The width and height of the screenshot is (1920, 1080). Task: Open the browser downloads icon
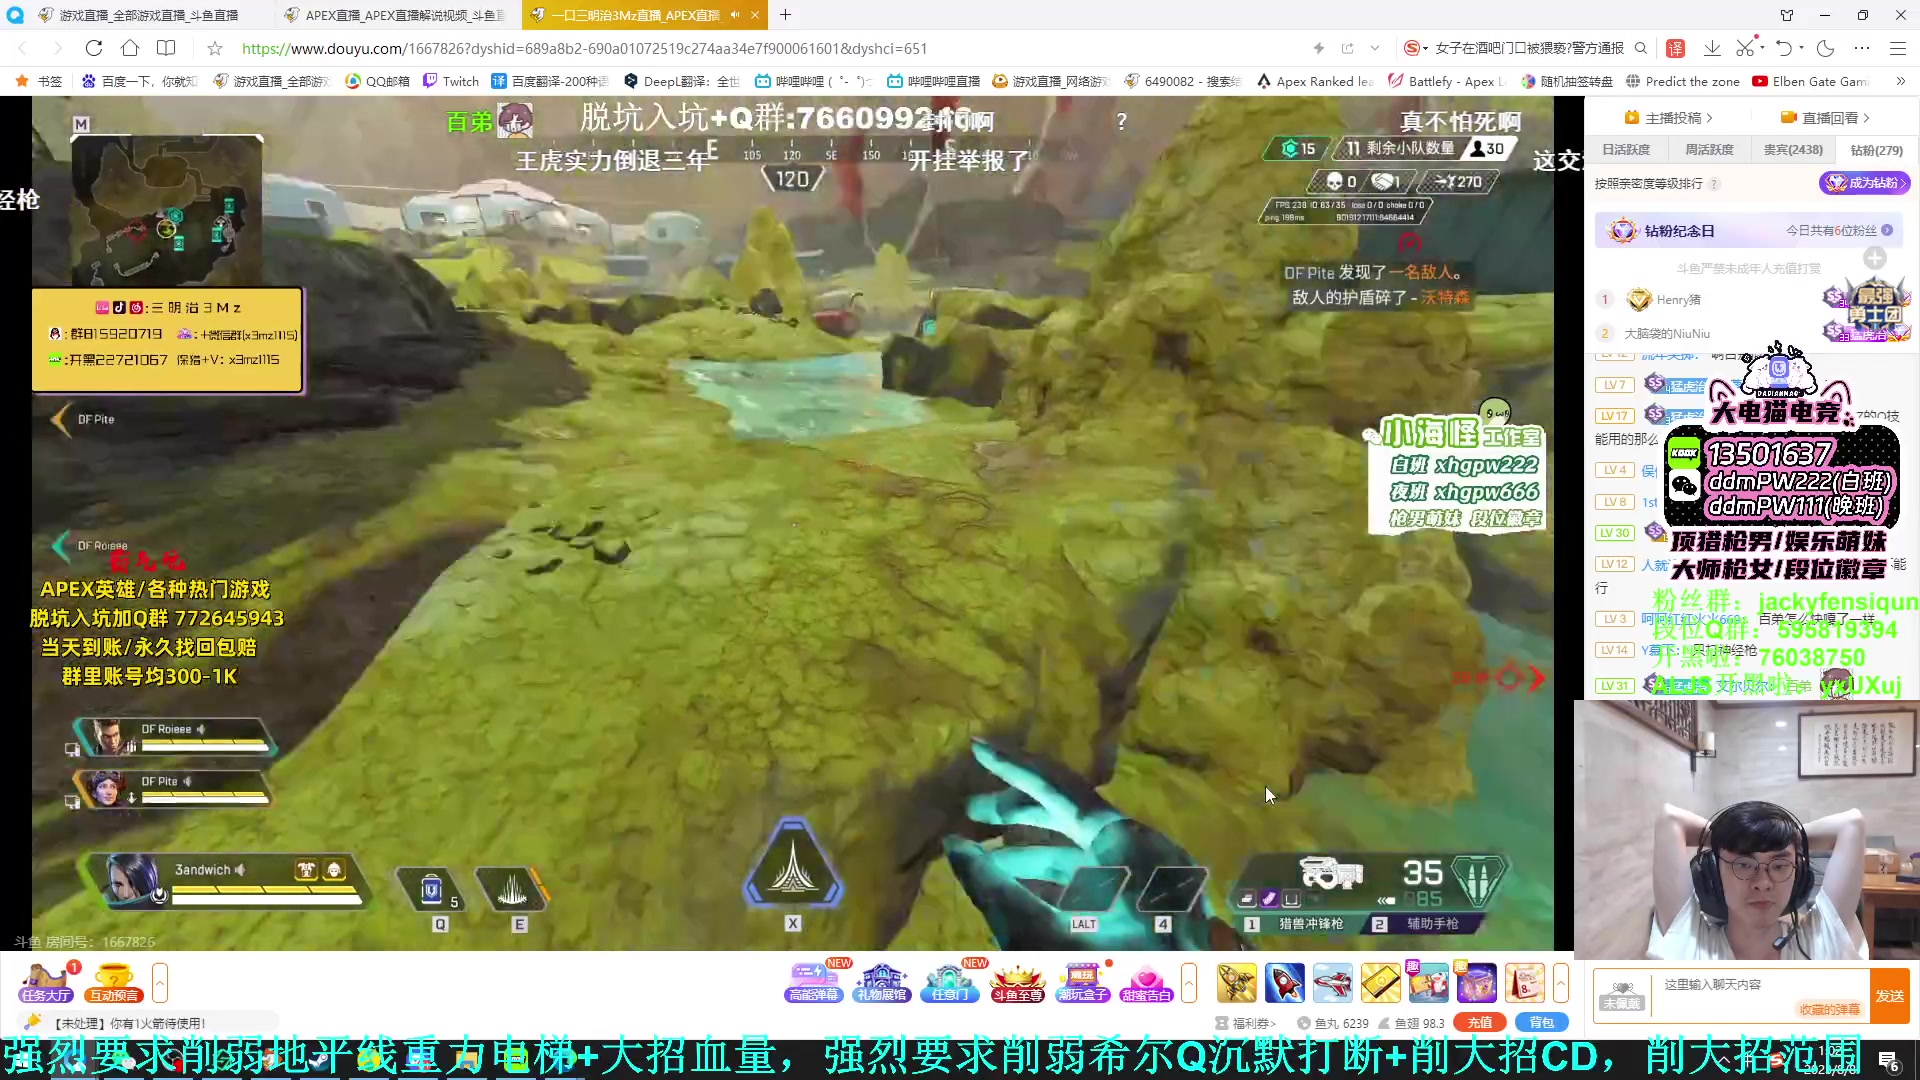pos(1712,48)
